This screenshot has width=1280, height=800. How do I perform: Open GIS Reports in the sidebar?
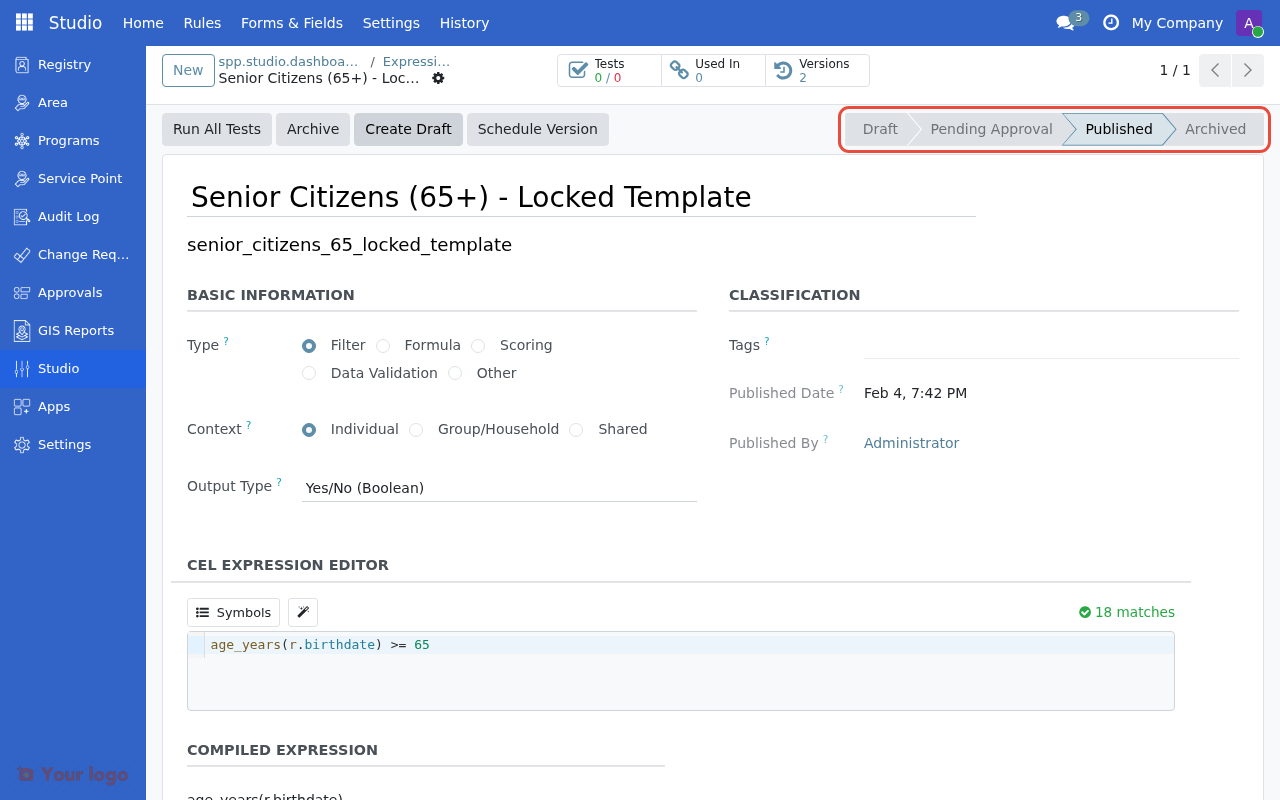pos(75,331)
